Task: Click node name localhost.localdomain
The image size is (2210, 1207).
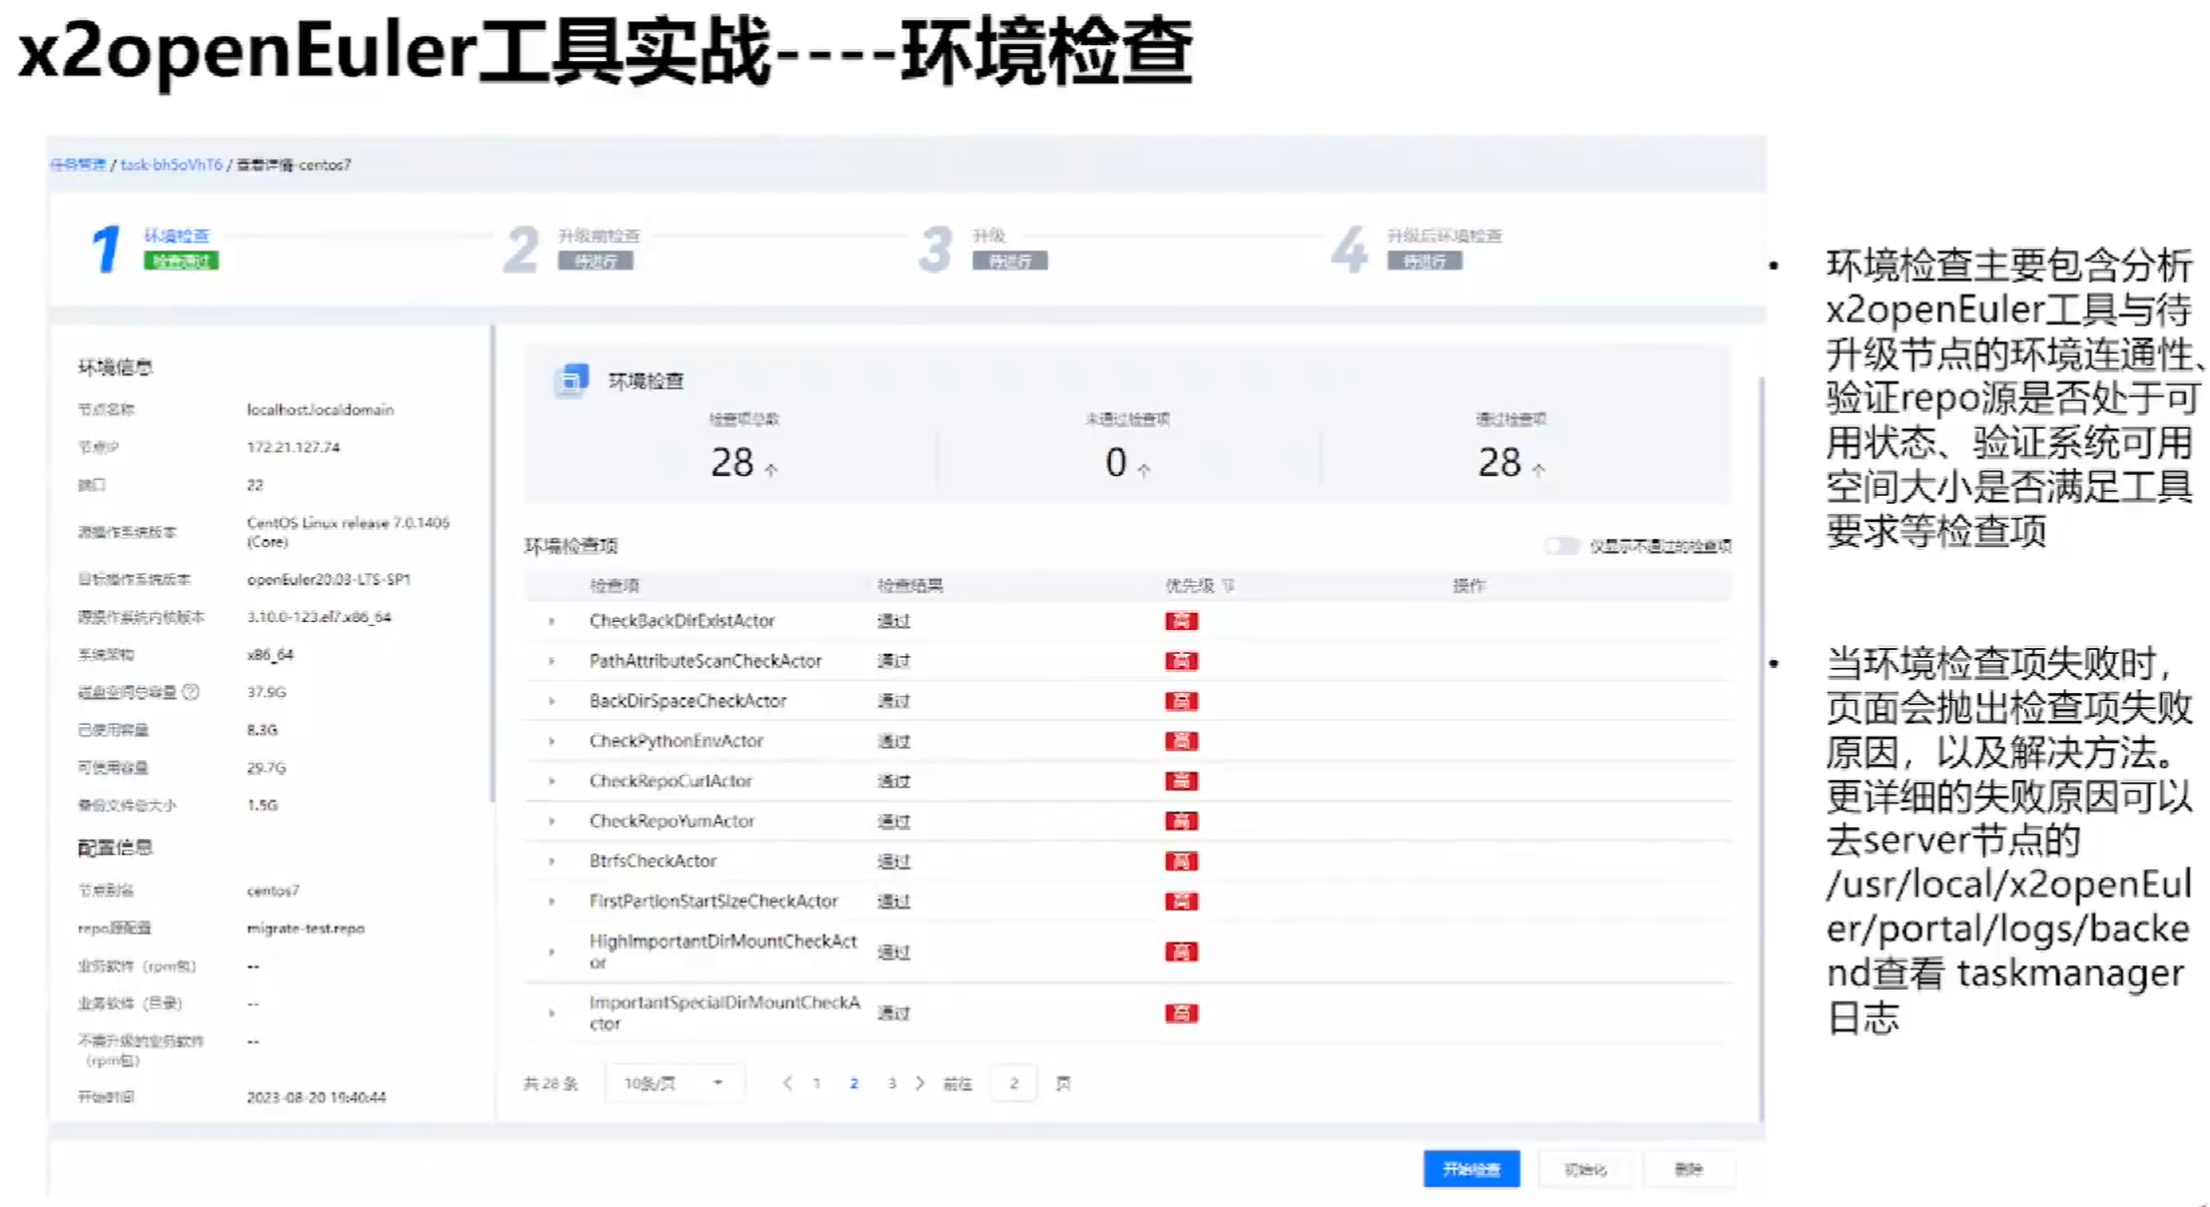Action: coord(320,410)
